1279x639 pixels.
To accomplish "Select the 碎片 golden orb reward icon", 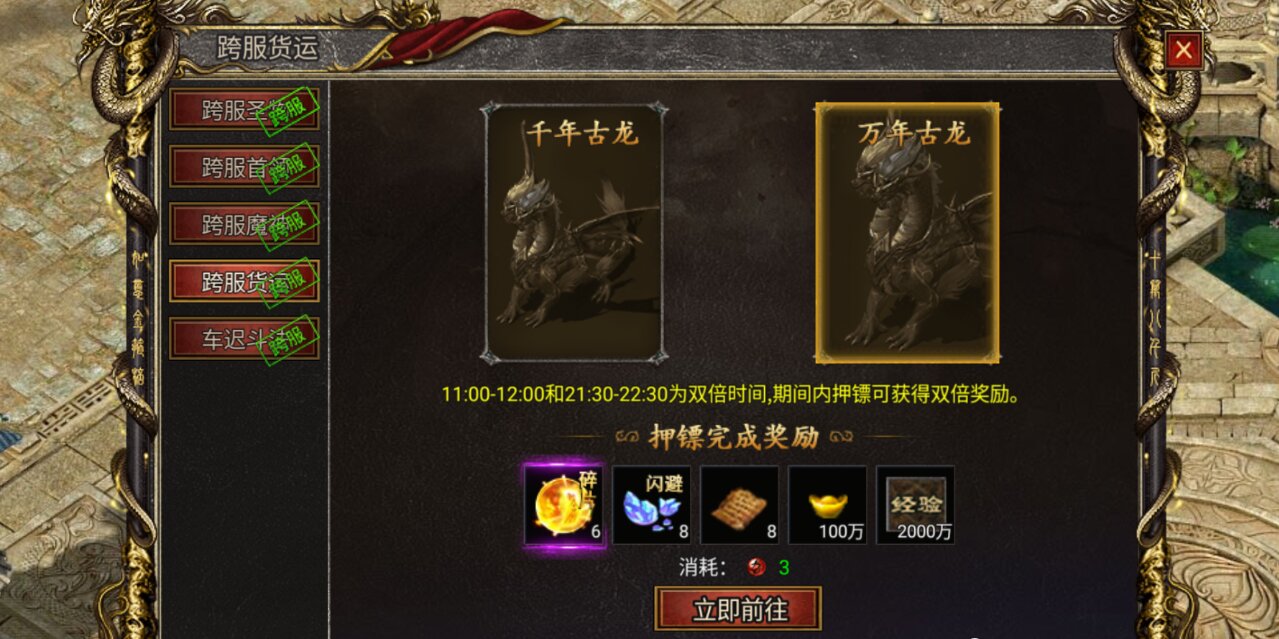I will coord(564,505).
